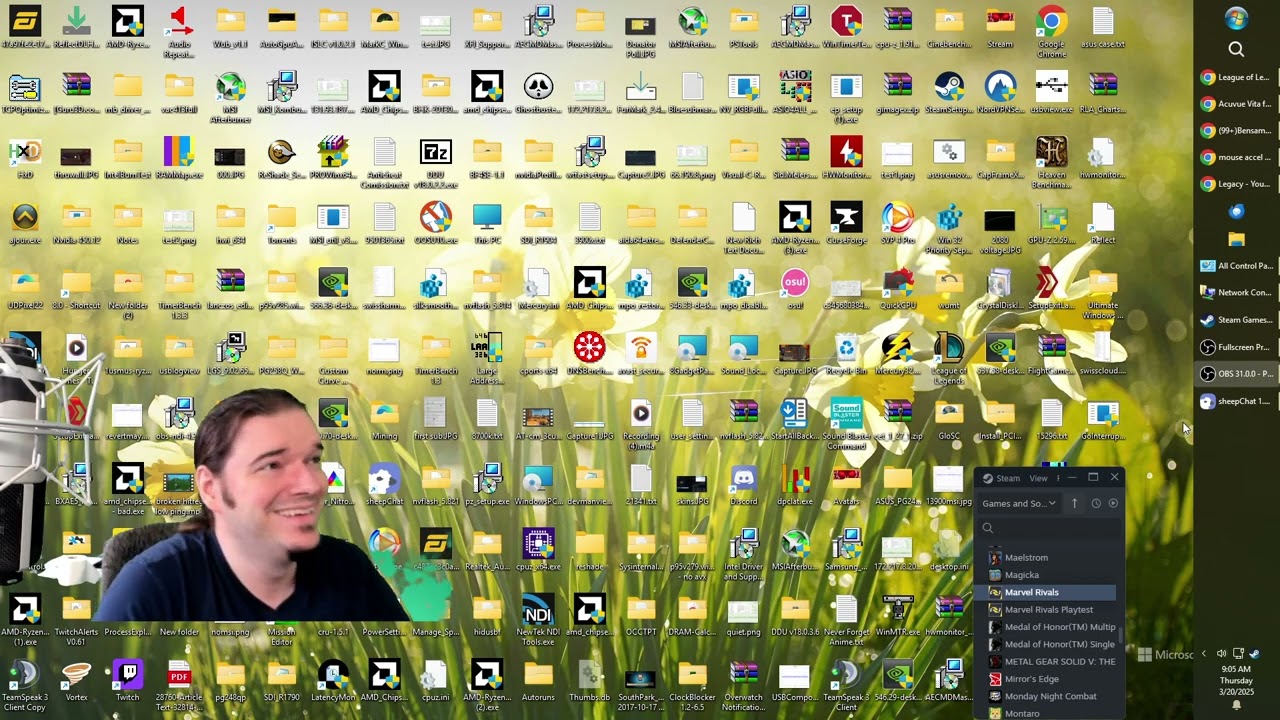Open the Steam menu in Steam window
Screen dimensions: 1280x720
1002,478
